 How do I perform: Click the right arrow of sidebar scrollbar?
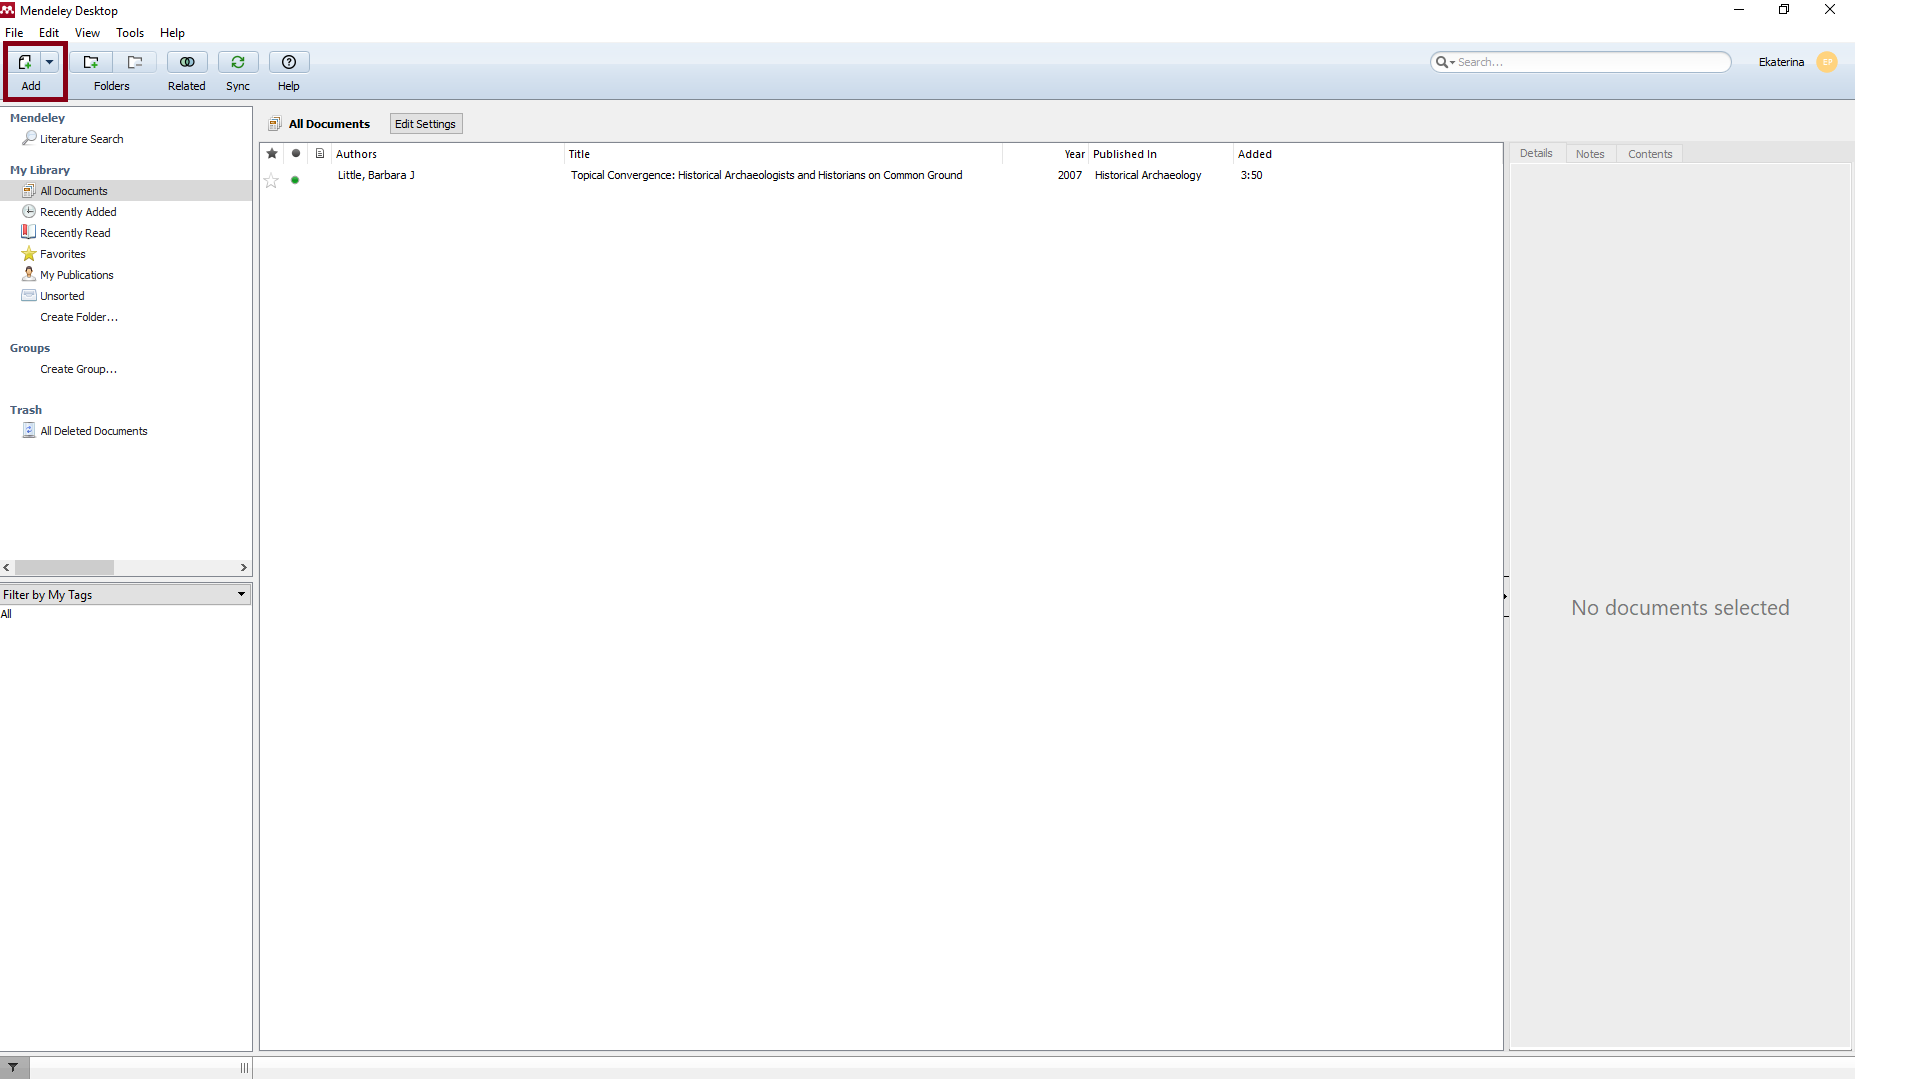(243, 567)
